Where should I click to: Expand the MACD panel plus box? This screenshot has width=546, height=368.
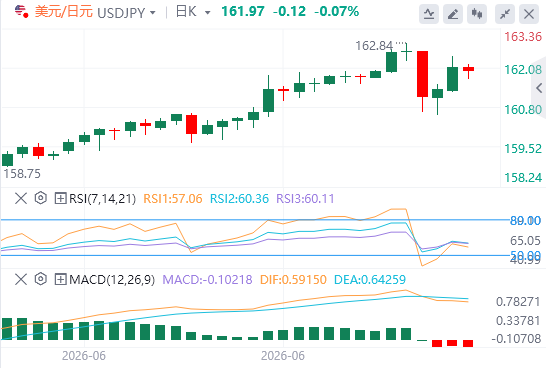(x=60, y=279)
